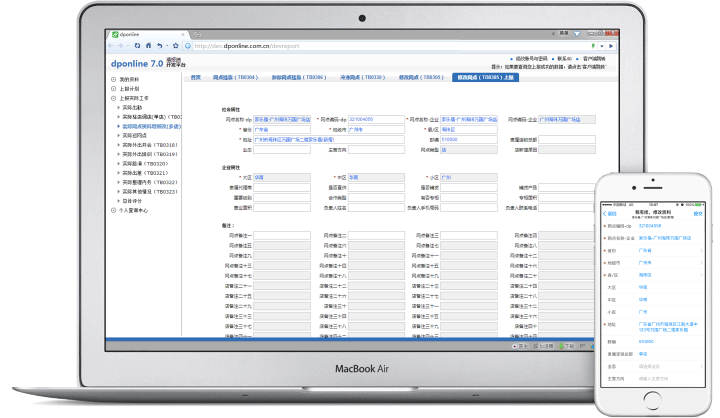Switch to the inactive TB0305 tab
The width and height of the screenshot is (720, 418).
pyautogui.click(x=421, y=77)
